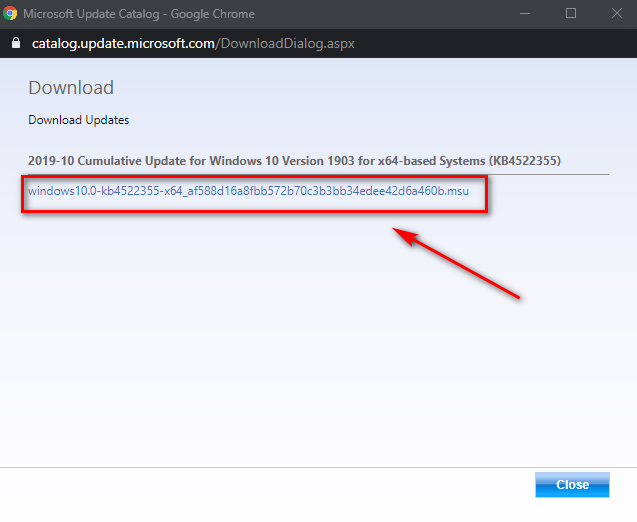
Task: Click the Download heading
Action: pyautogui.click(x=71, y=88)
